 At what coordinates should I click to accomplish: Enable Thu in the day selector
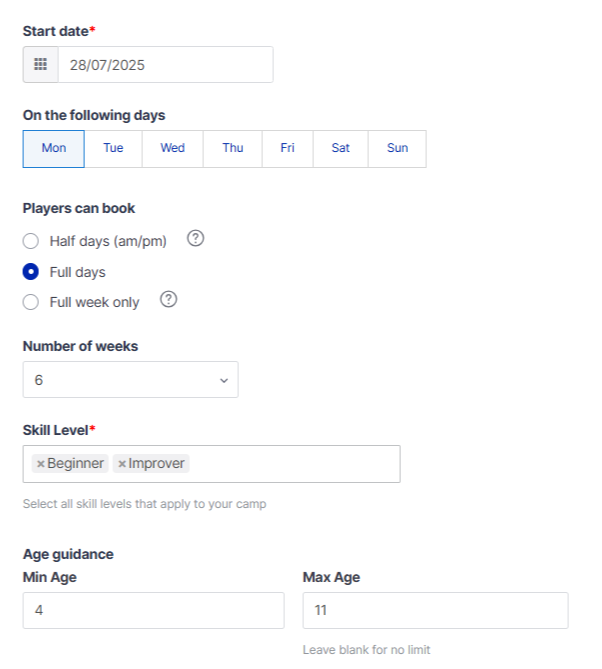click(233, 149)
